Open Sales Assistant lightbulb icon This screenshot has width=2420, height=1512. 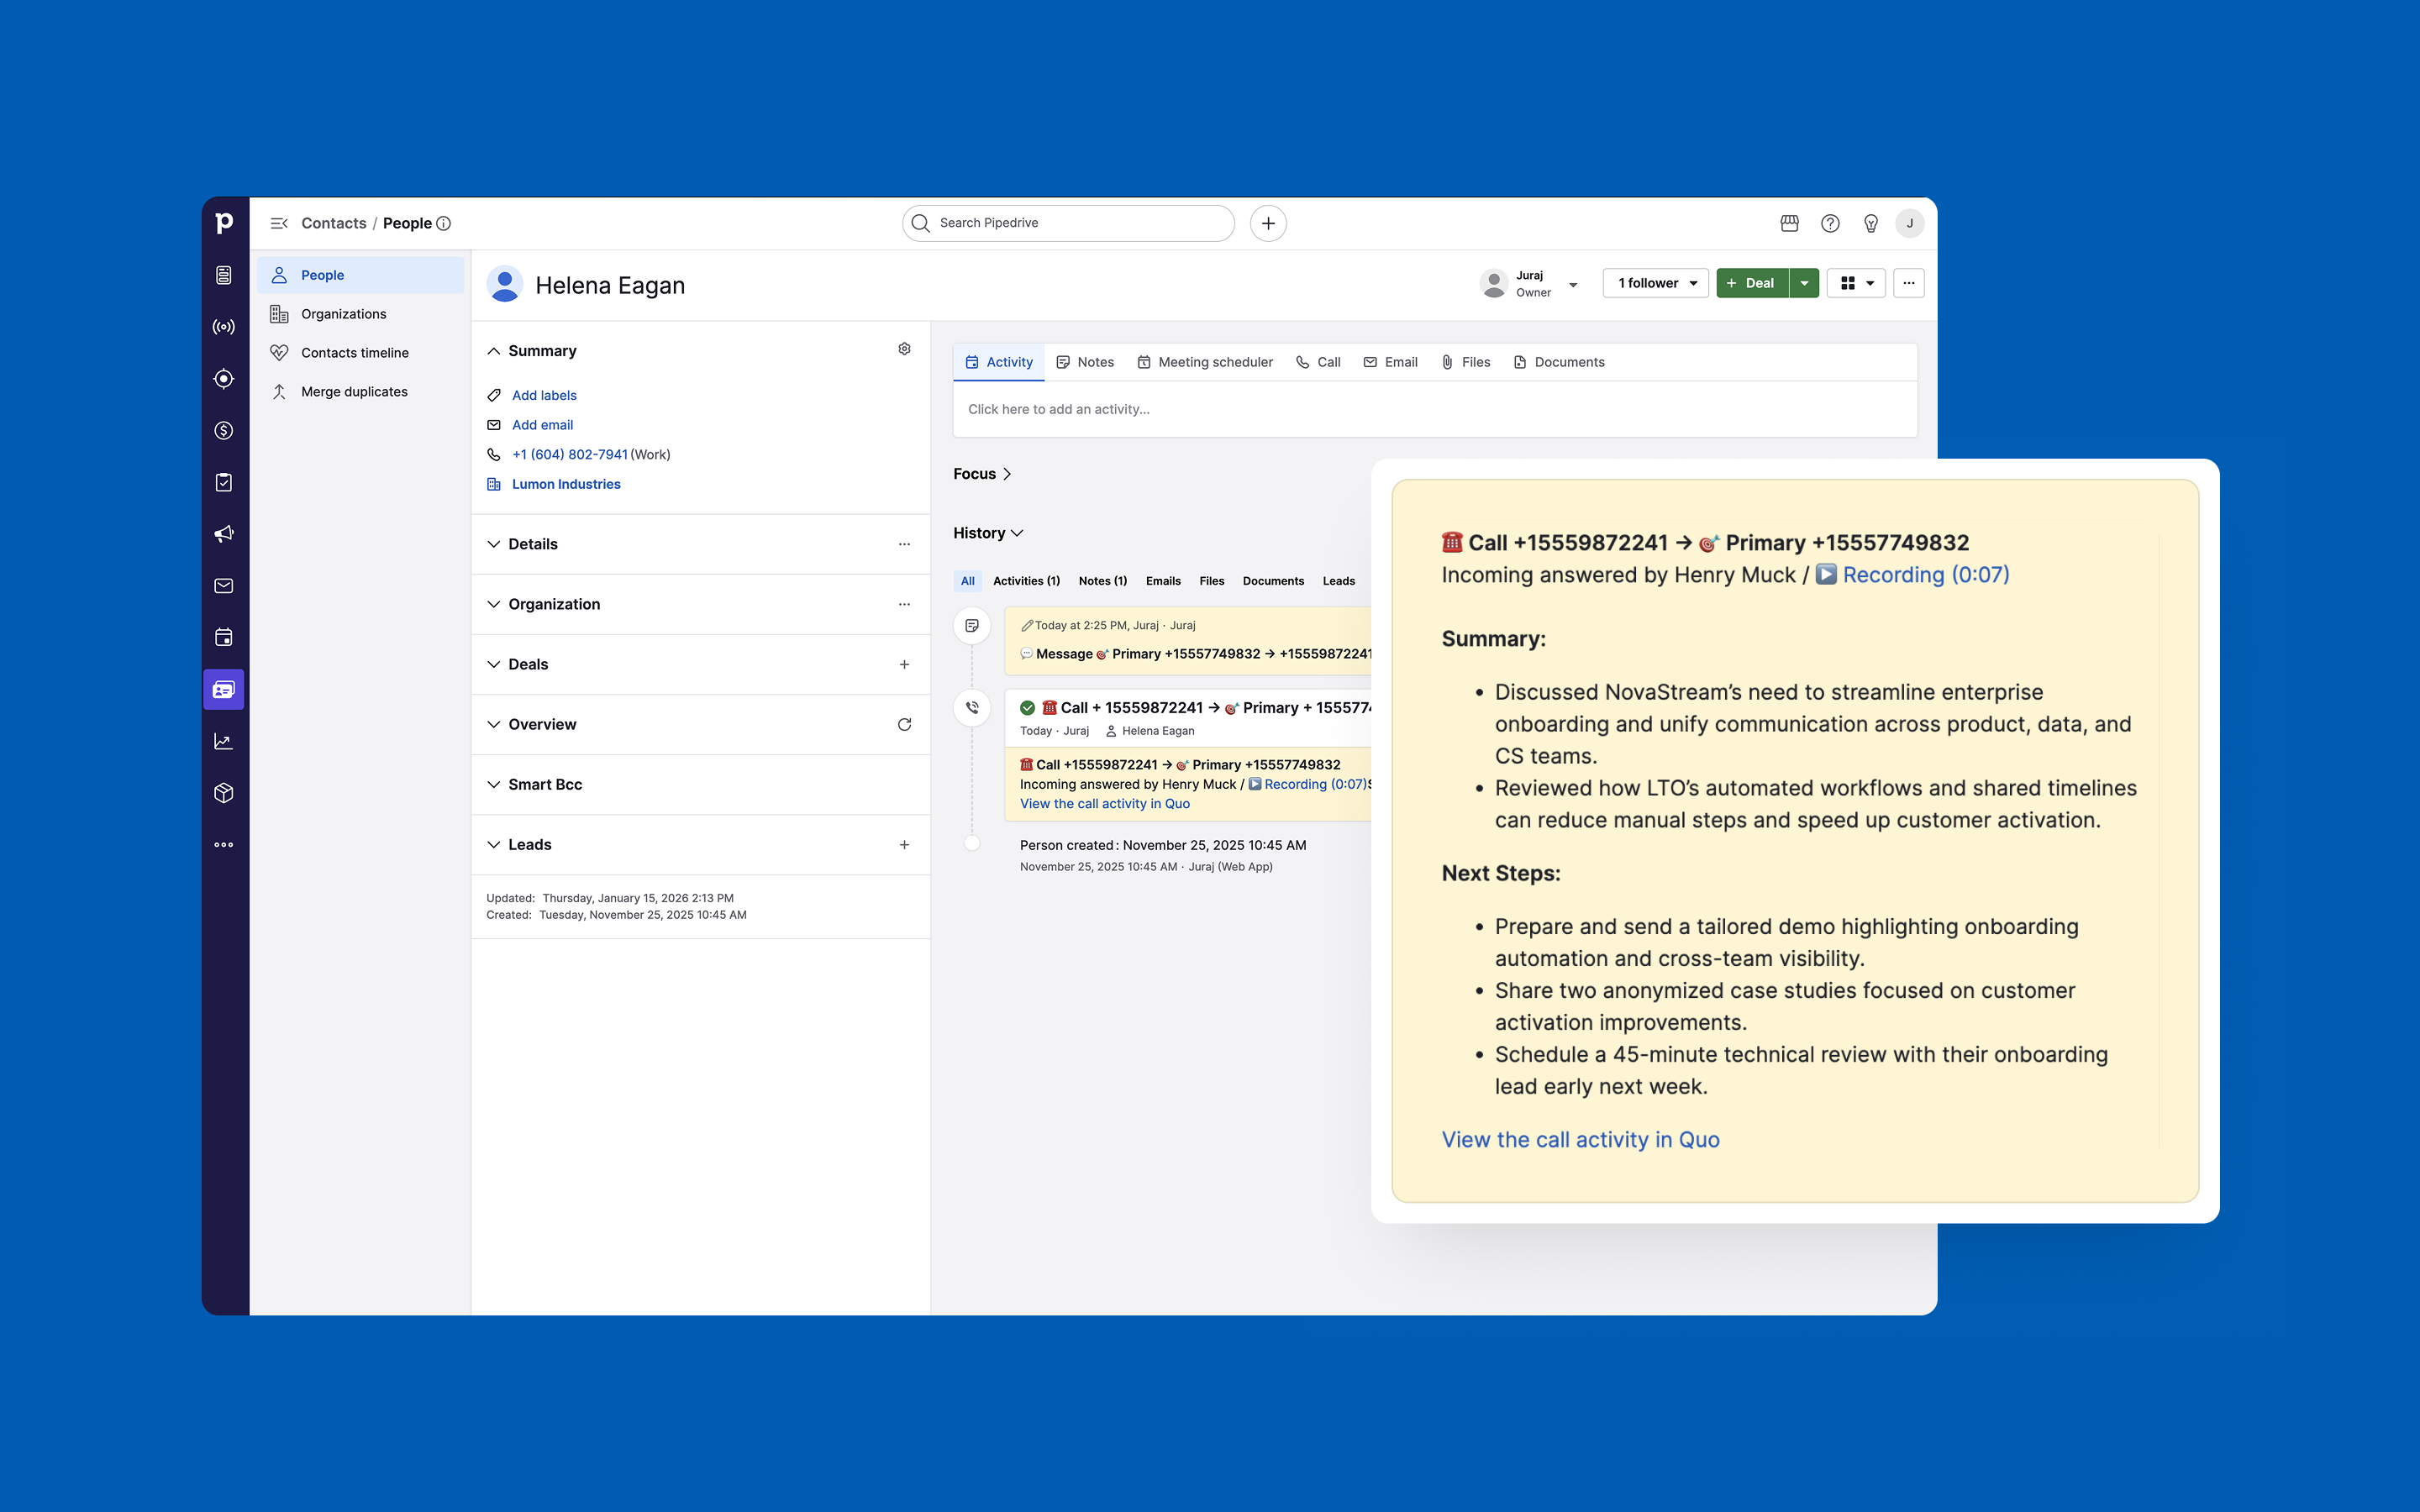pyautogui.click(x=1870, y=223)
